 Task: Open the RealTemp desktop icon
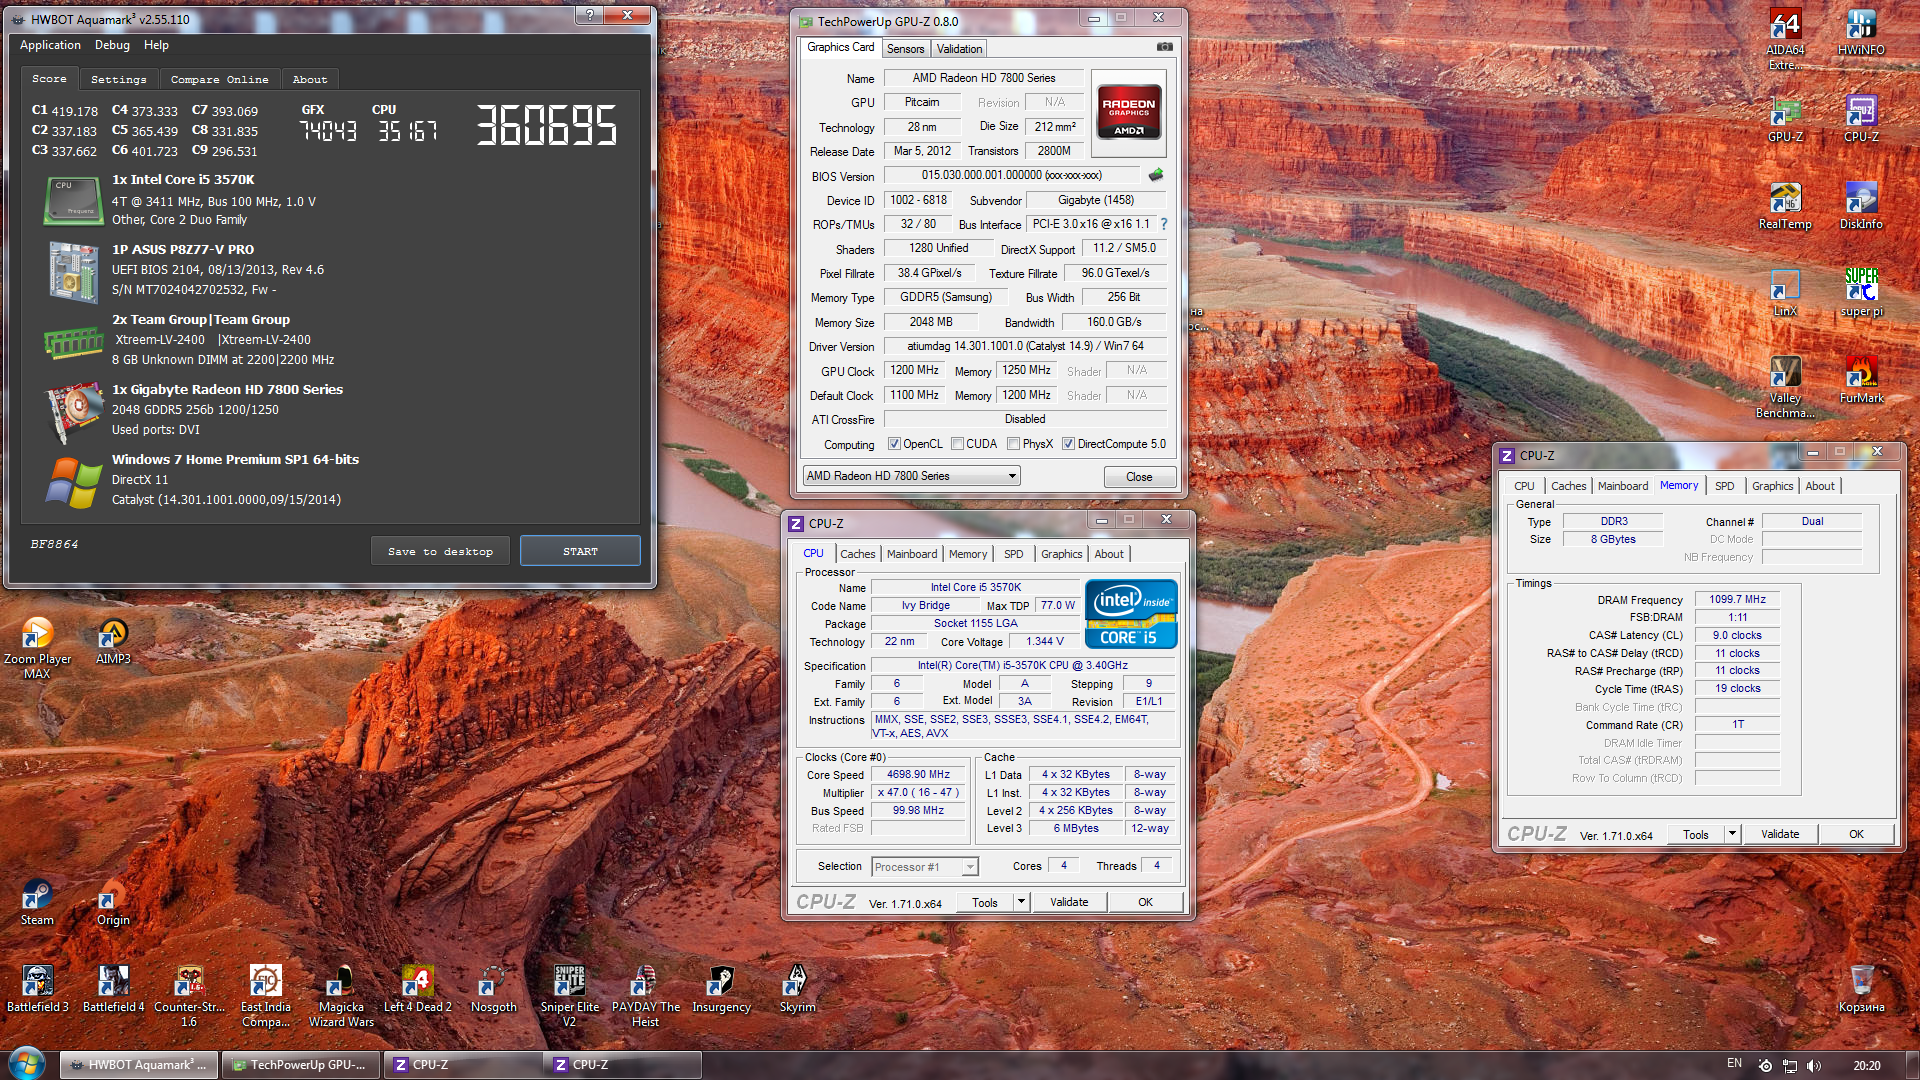pyautogui.click(x=1785, y=206)
